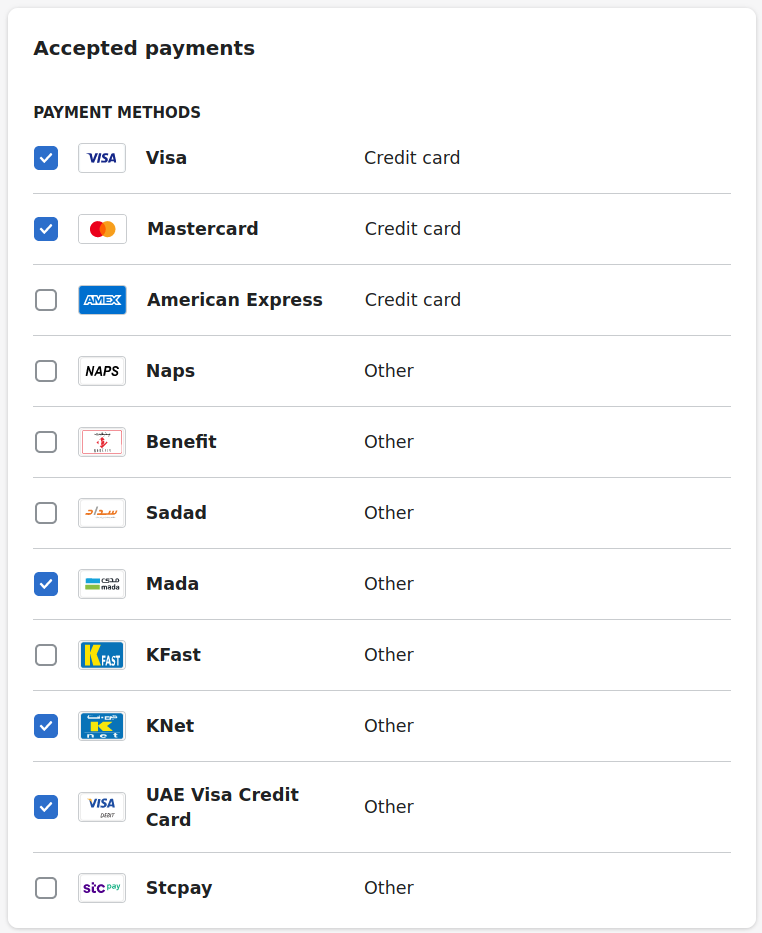762x933 pixels.
Task: Click the NAPS logo icon
Action: click(102, 371)
